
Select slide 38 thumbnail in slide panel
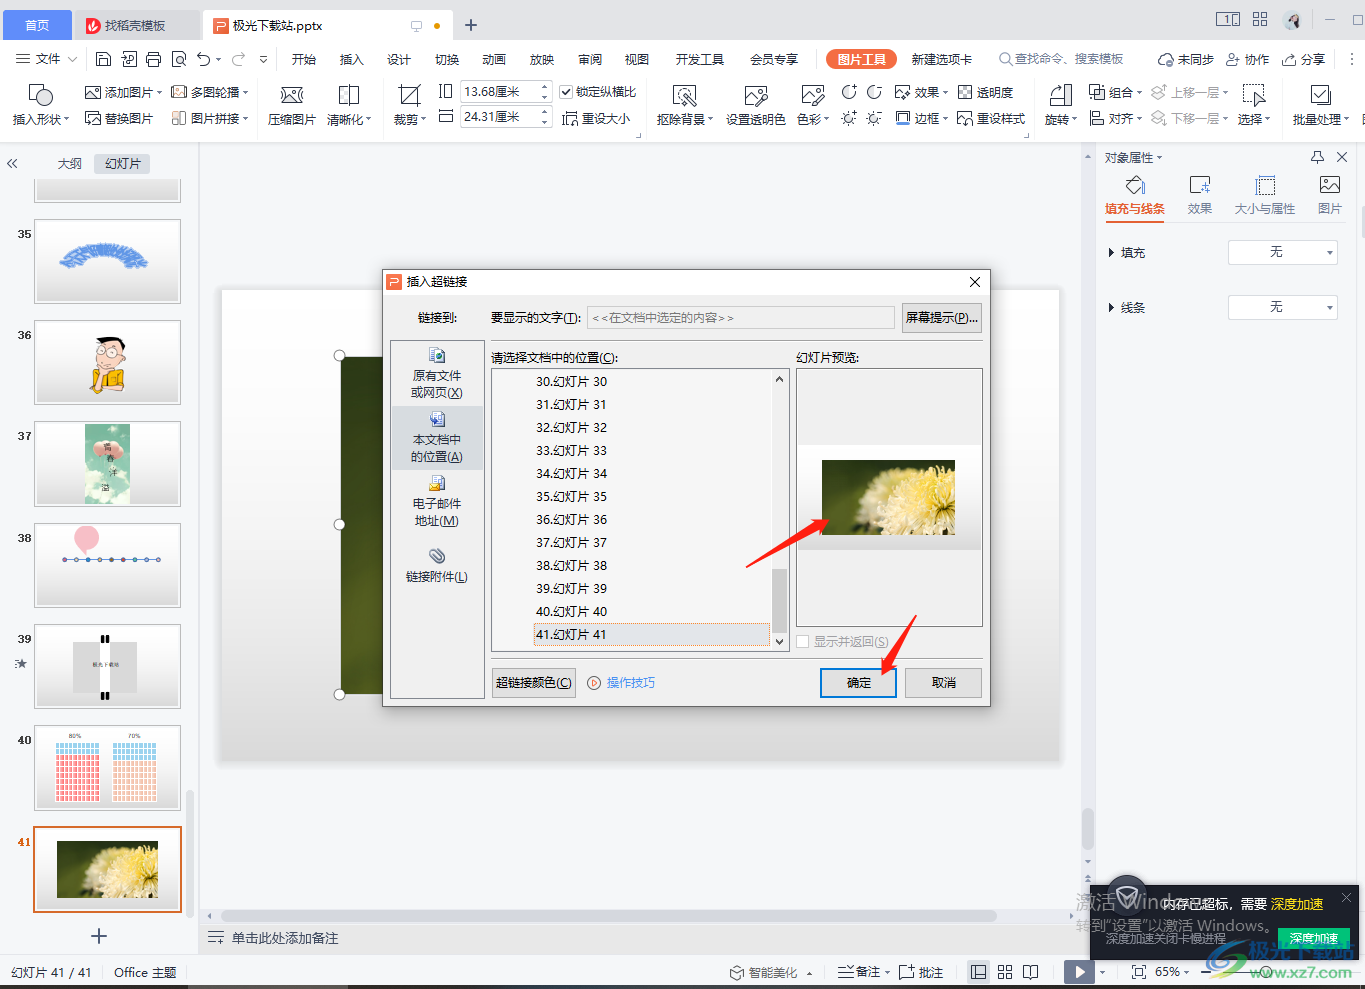point(107,565)
